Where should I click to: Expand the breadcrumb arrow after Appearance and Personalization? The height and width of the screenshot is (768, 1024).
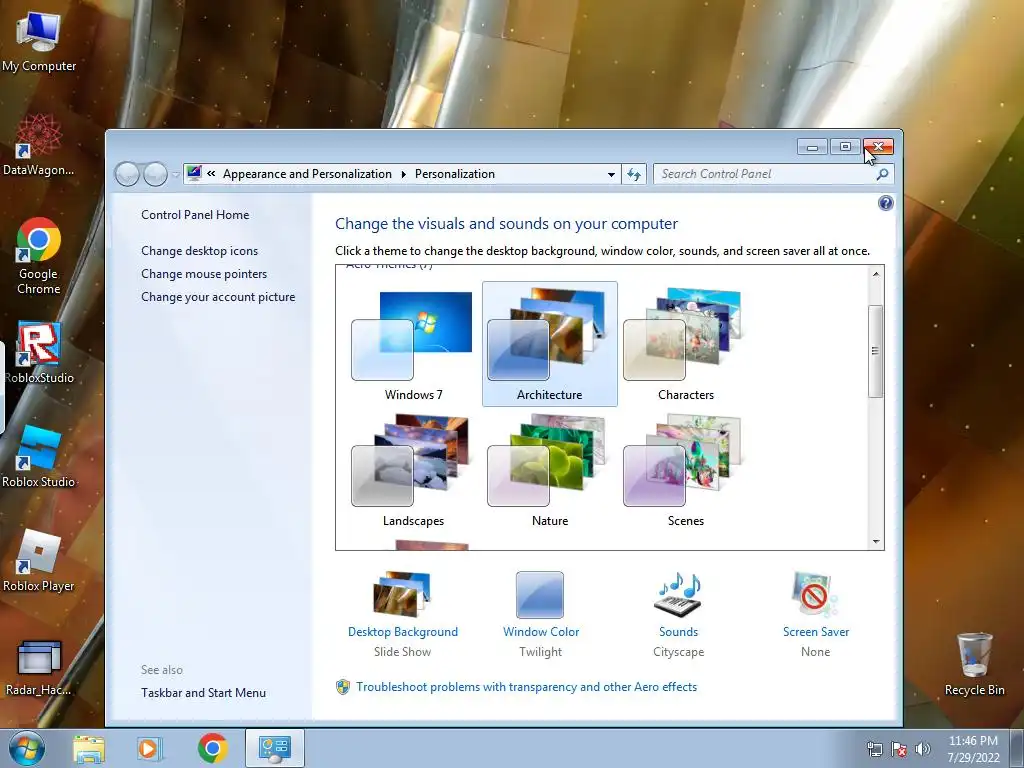404,174
